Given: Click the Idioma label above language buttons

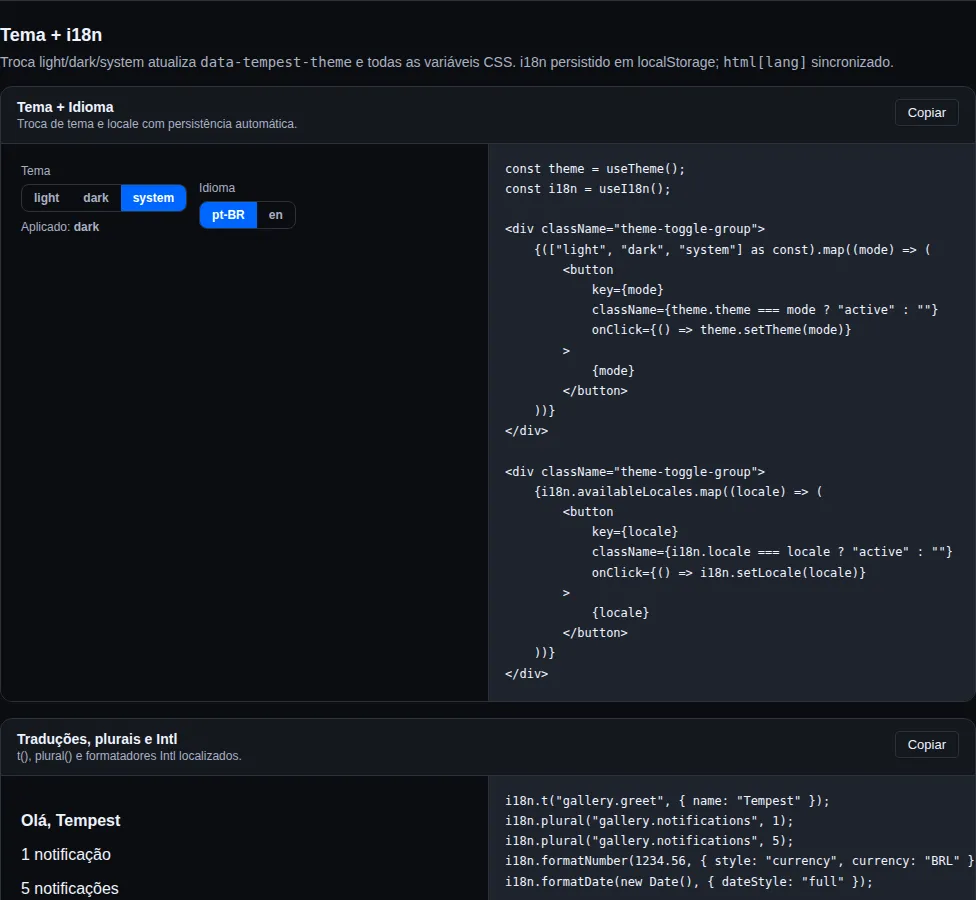Looking at the screenshot, I should click(x=217, y=188).
